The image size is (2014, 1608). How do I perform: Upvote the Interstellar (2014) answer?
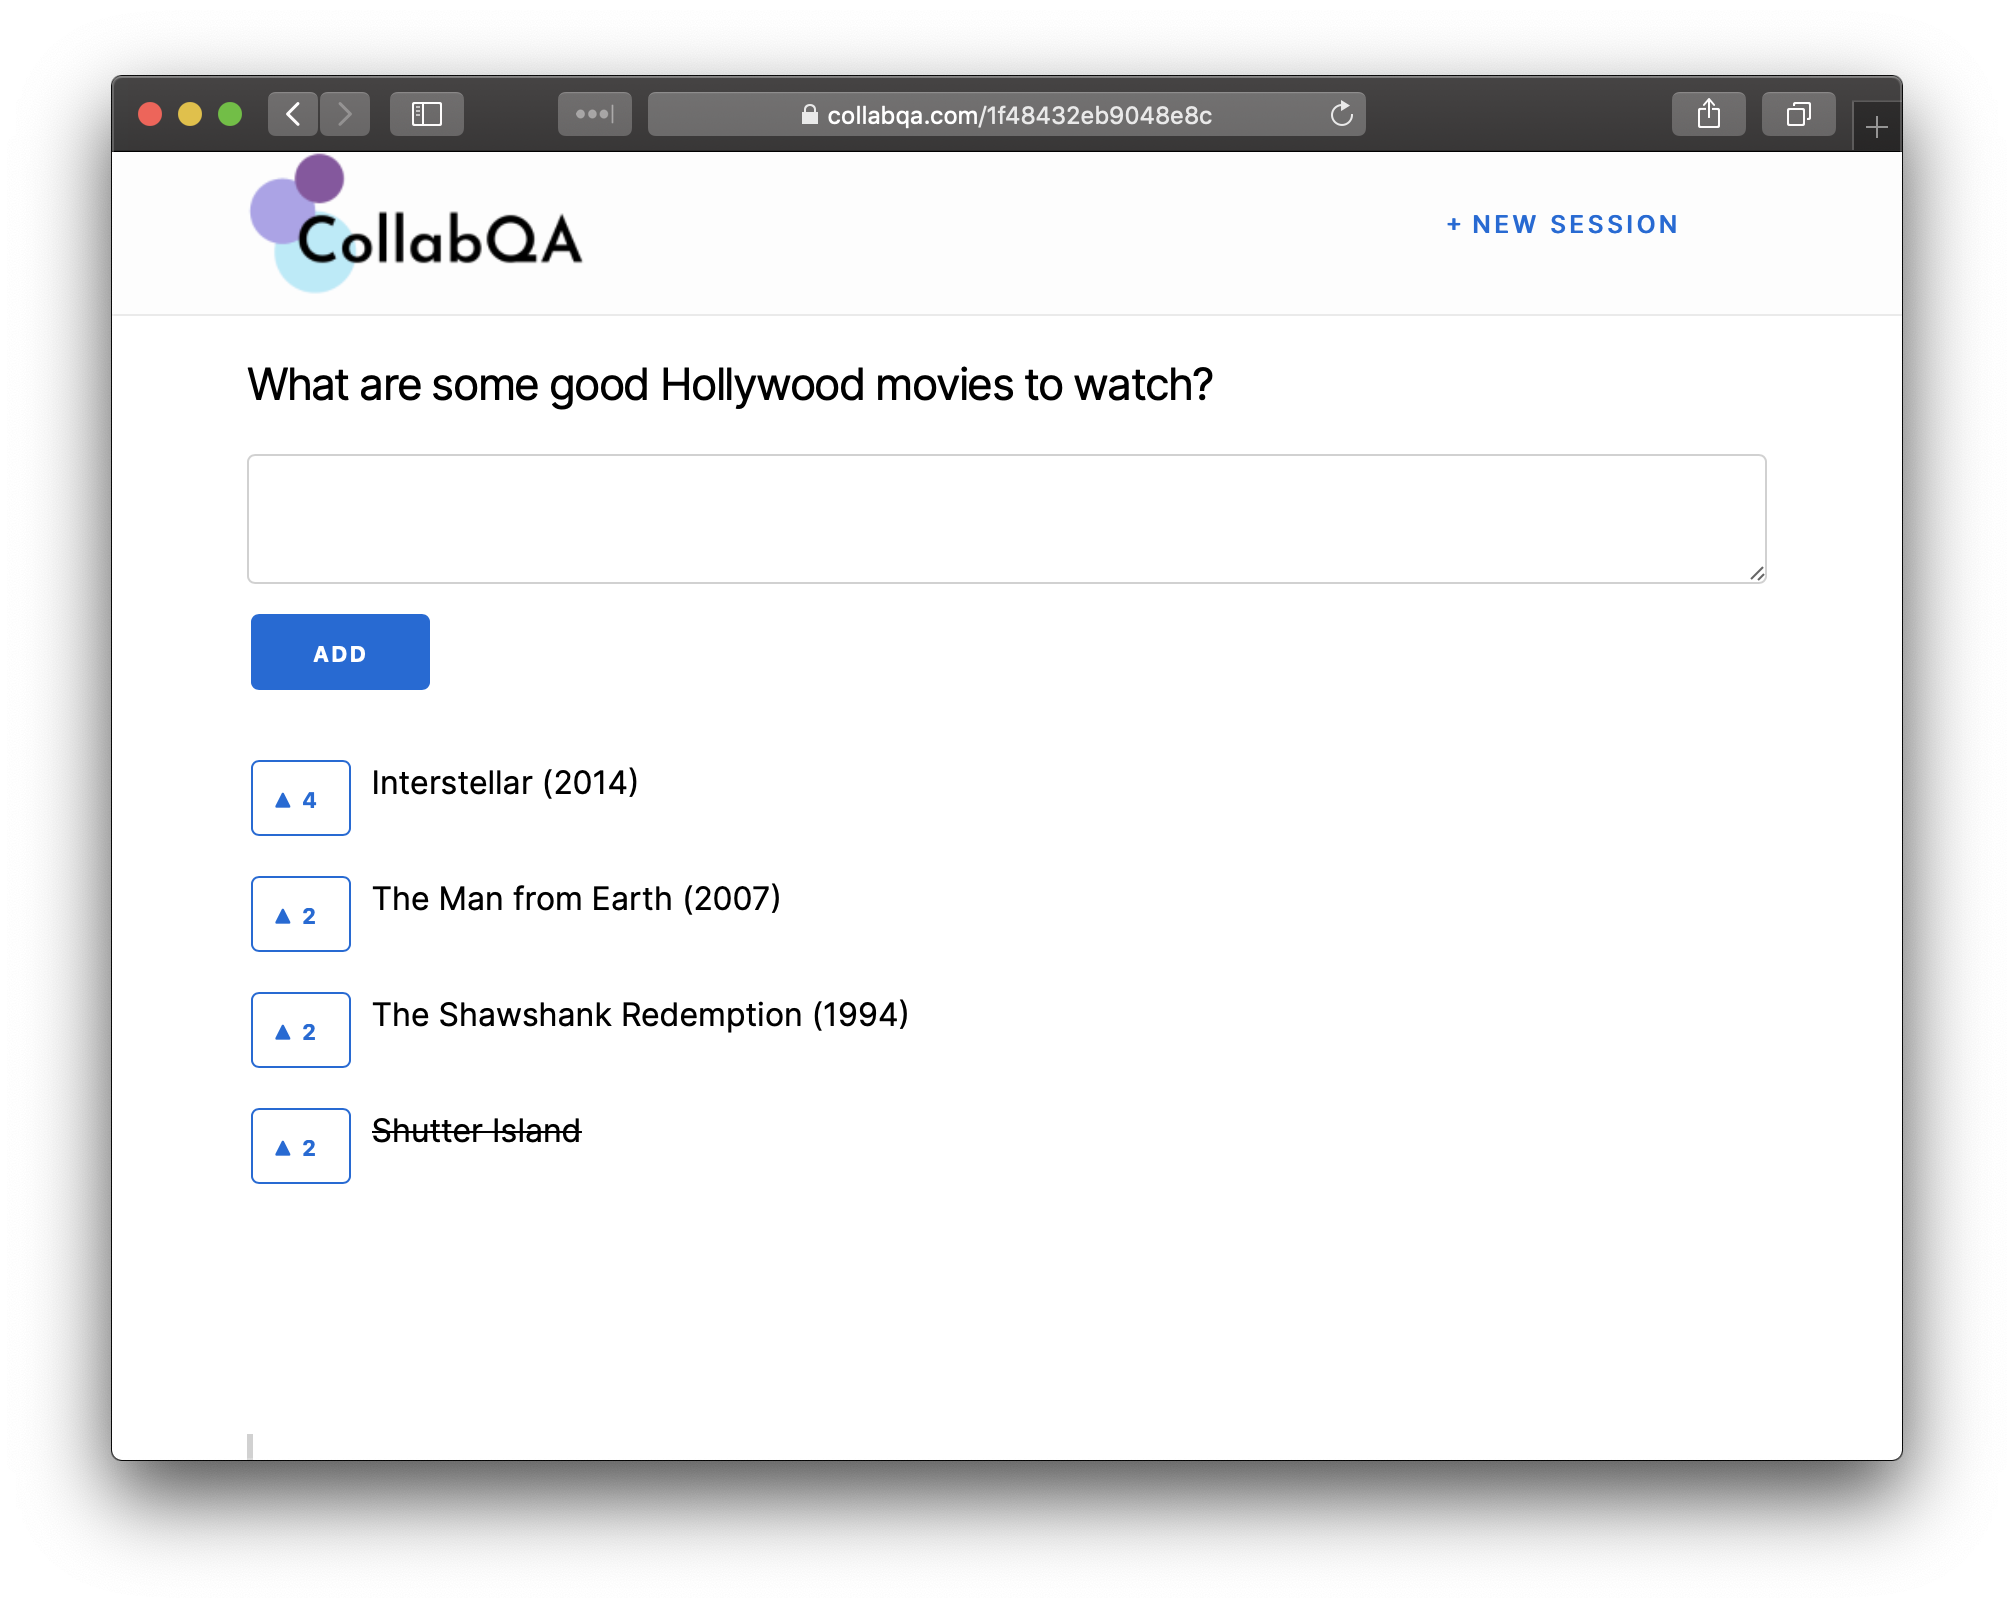coord(300,797)
